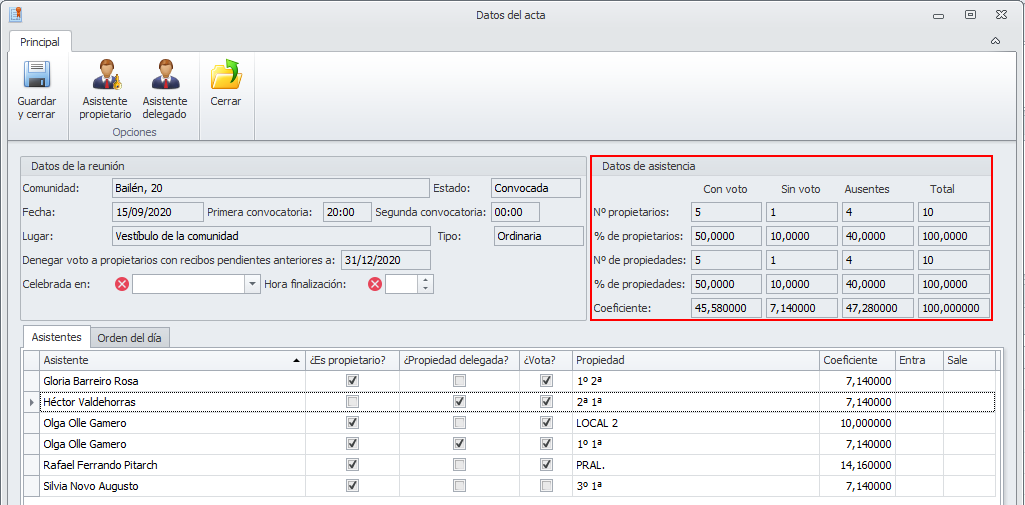Click the Lugar text field
Viewport: 1025px width, 505px height.
(x=270, y=236)
